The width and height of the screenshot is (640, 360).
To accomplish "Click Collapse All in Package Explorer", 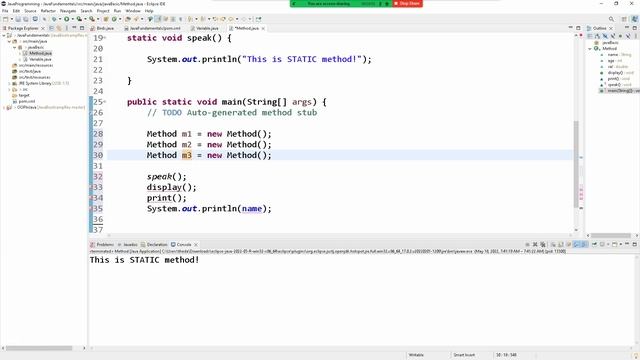I will (x=51, y=28).
